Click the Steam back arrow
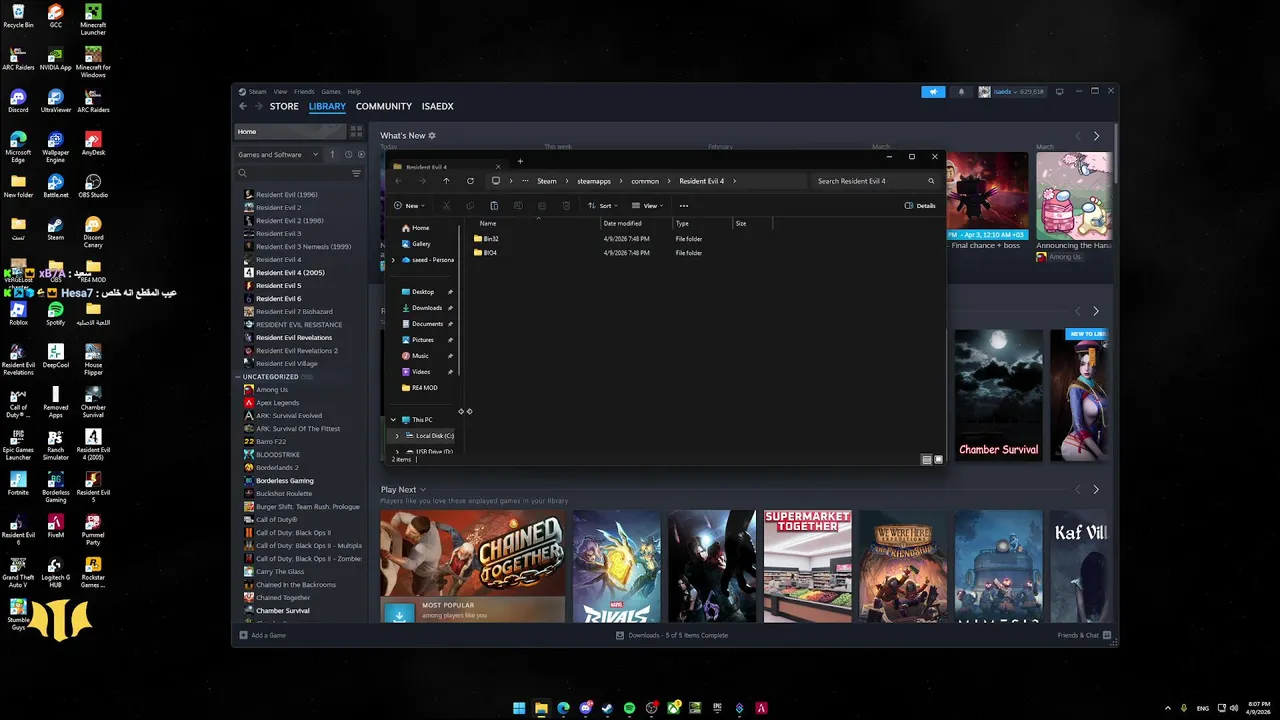1280x720 pixels. [x=242, y=106]
